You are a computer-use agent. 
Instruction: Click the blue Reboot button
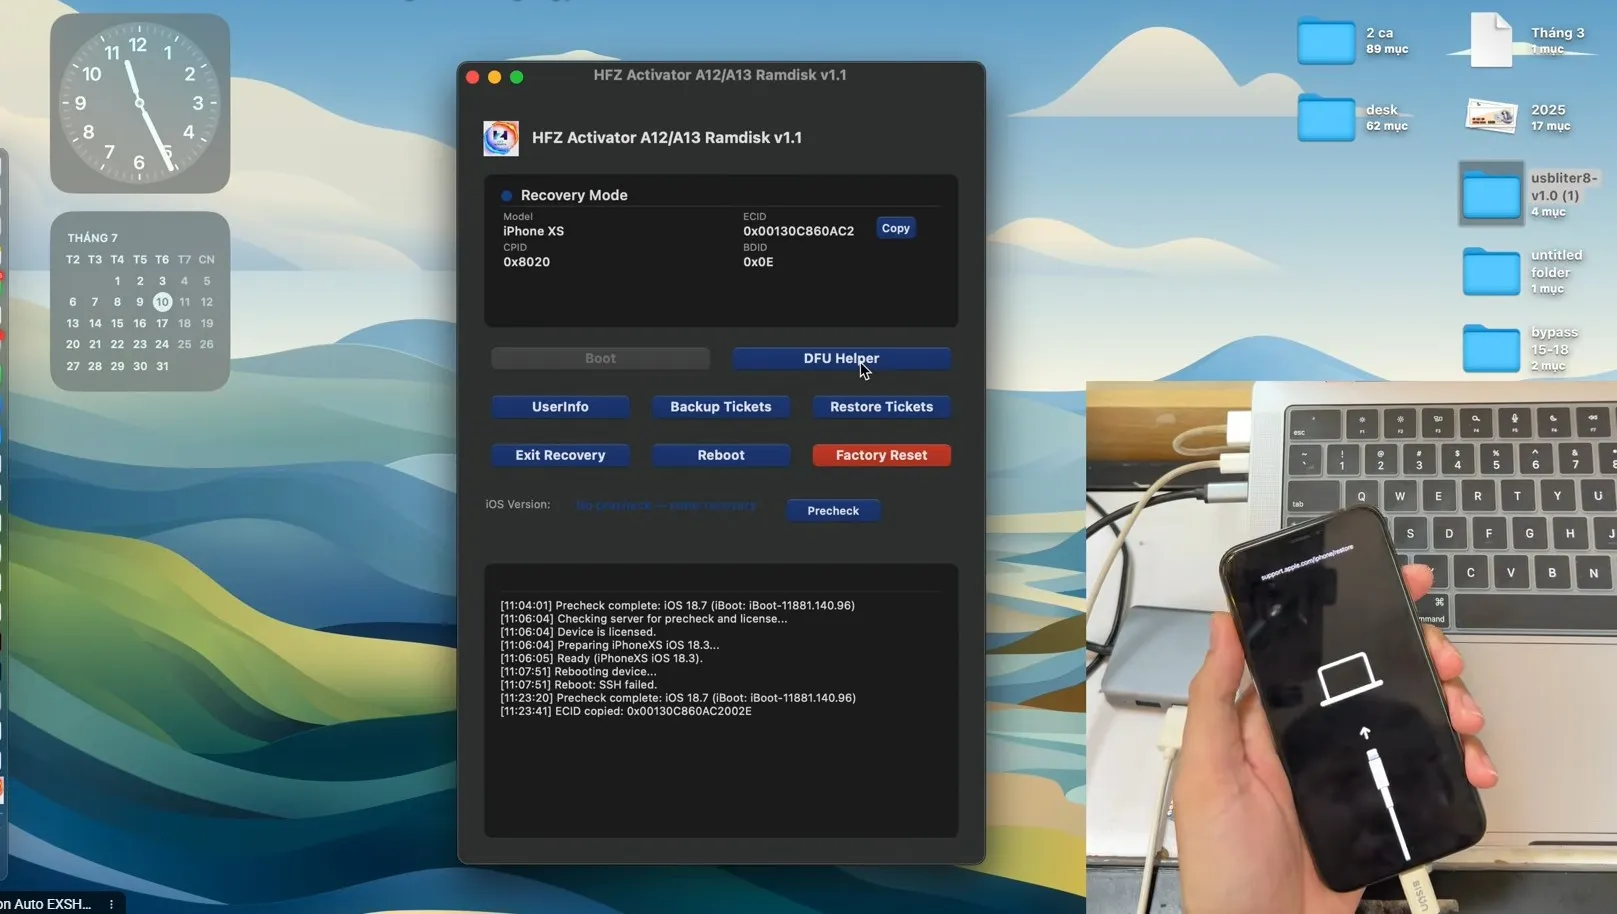721,455
